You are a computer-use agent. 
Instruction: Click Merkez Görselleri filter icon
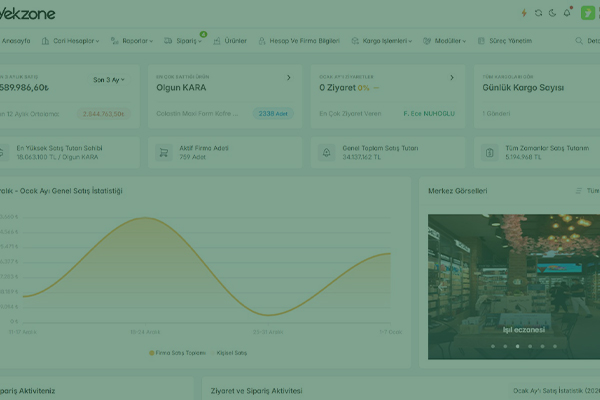(x=579, y=191)
